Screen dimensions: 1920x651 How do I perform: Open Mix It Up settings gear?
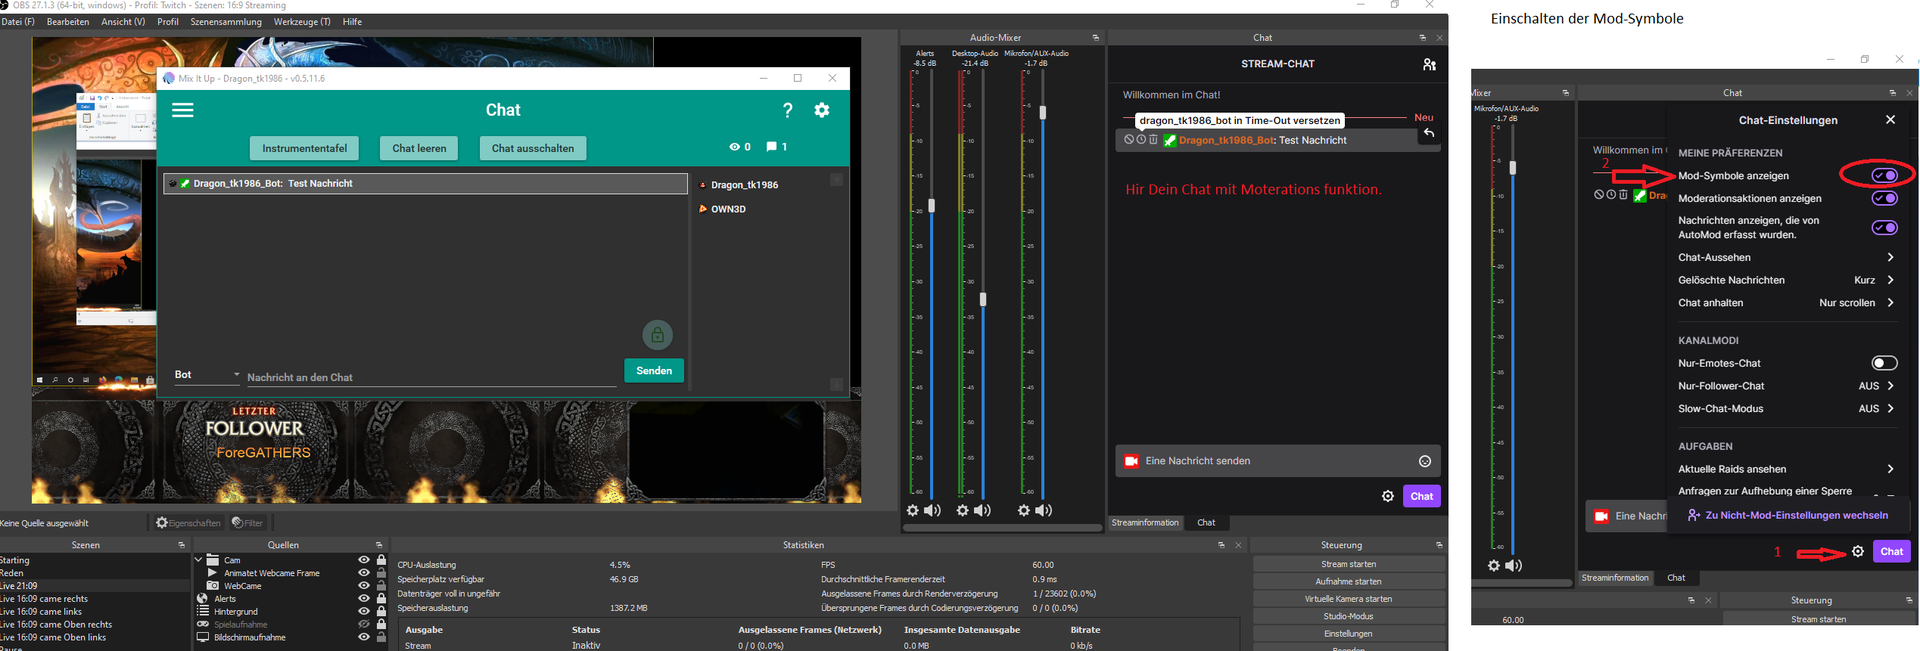822,110
